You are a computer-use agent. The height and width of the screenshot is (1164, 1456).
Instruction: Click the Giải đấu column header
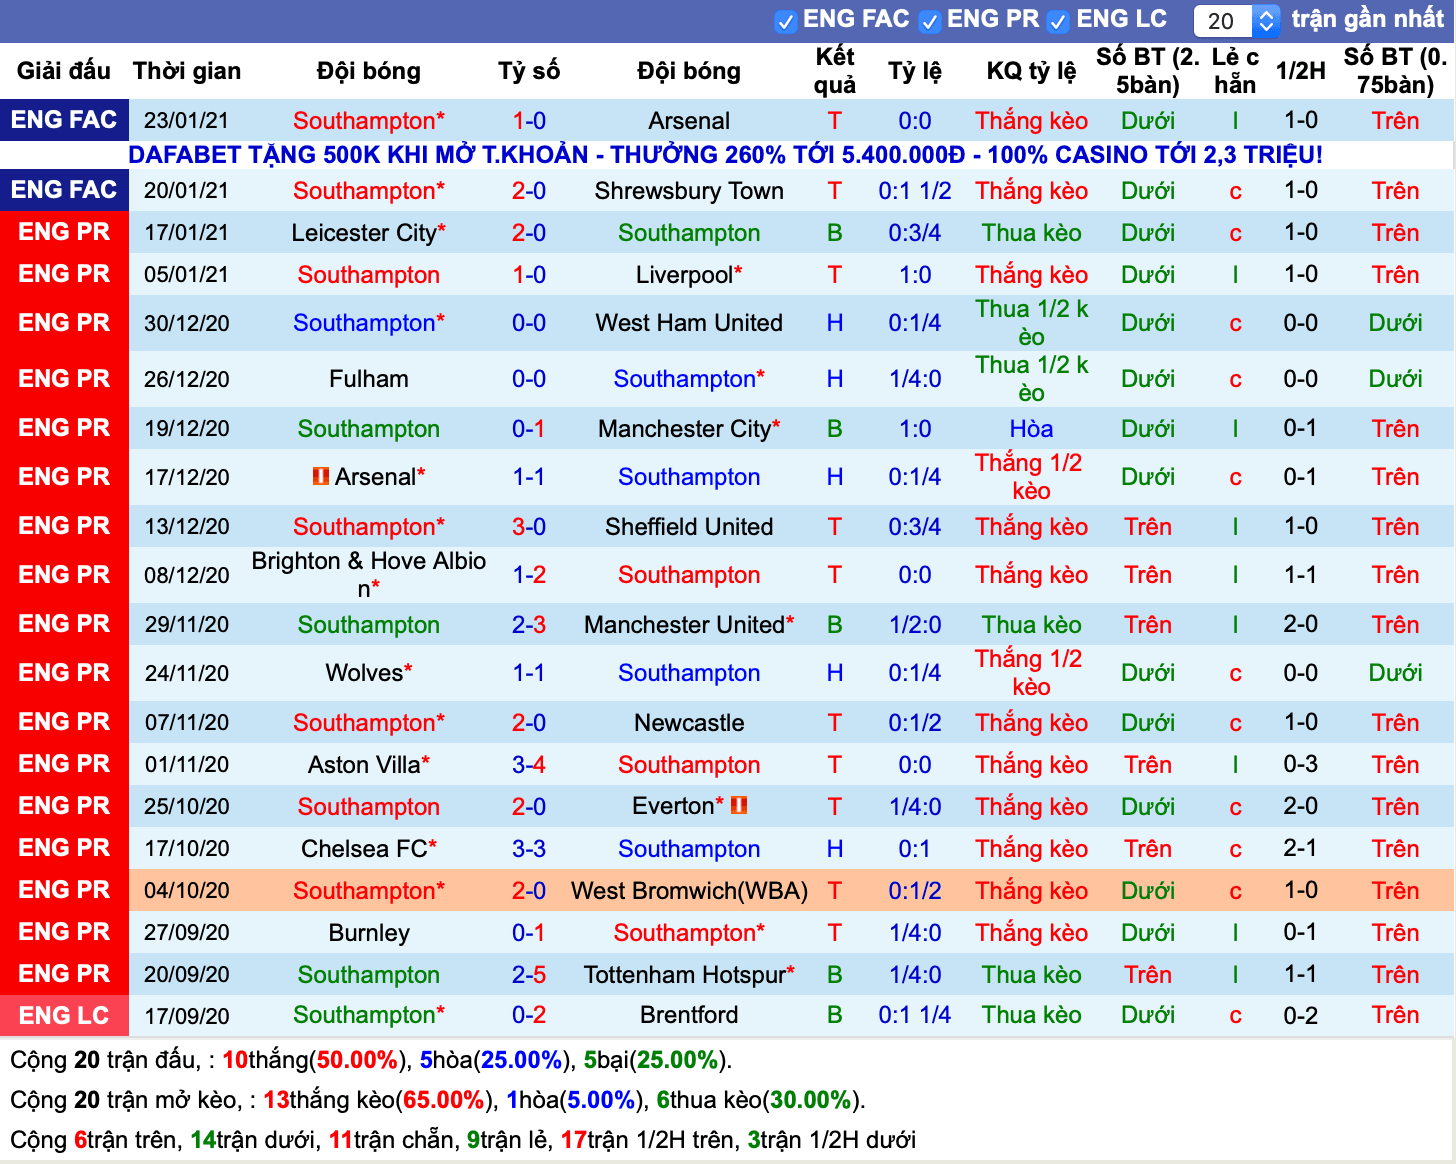[x=64, y=71]
